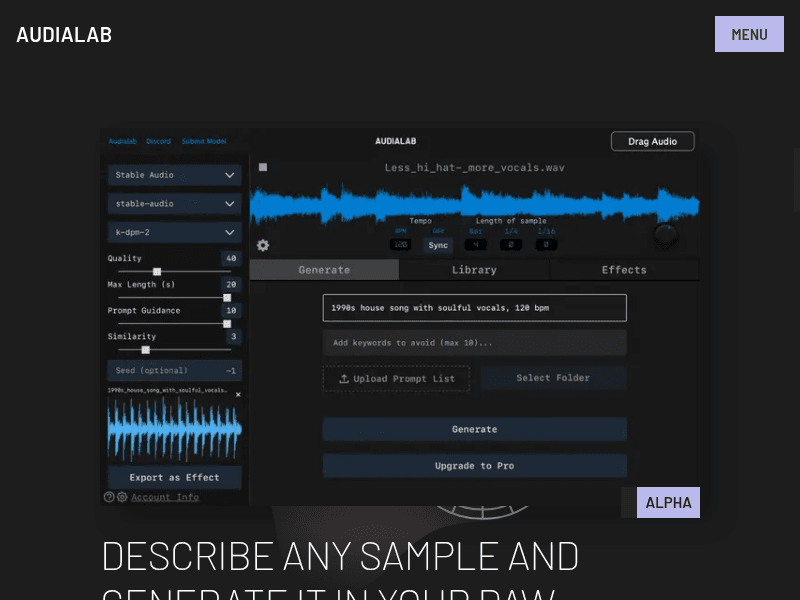Click the light-blue sidebar sample waveform
The height and width of the screenshot is (600, 800).
[174, 430]
